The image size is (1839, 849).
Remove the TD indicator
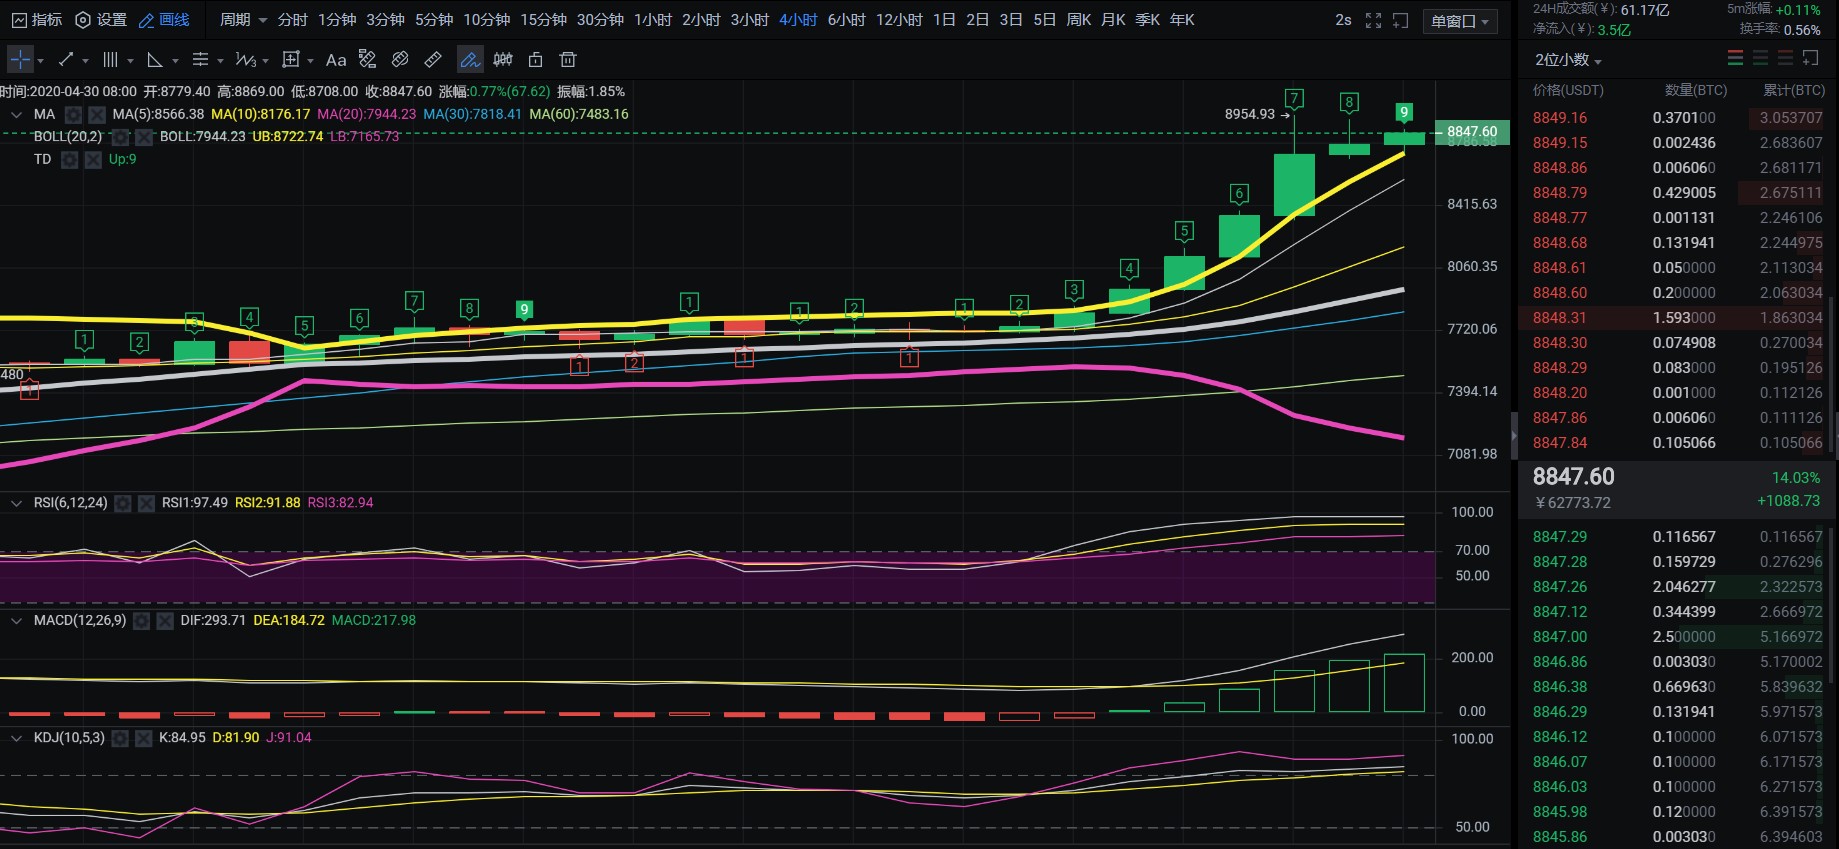point(93,160)
